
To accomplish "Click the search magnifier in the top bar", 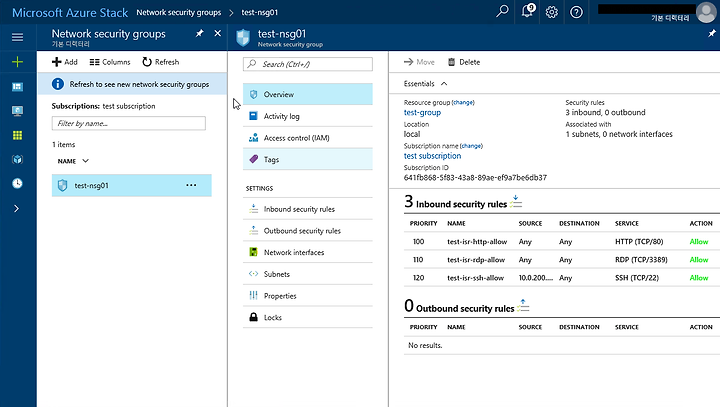I will click(x=502, y=11).
